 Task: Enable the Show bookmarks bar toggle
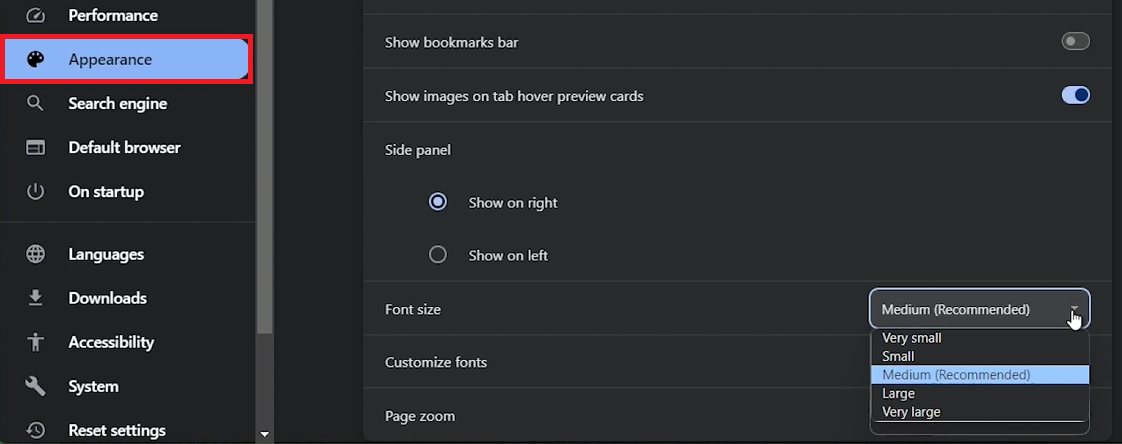pos(1075,42)
